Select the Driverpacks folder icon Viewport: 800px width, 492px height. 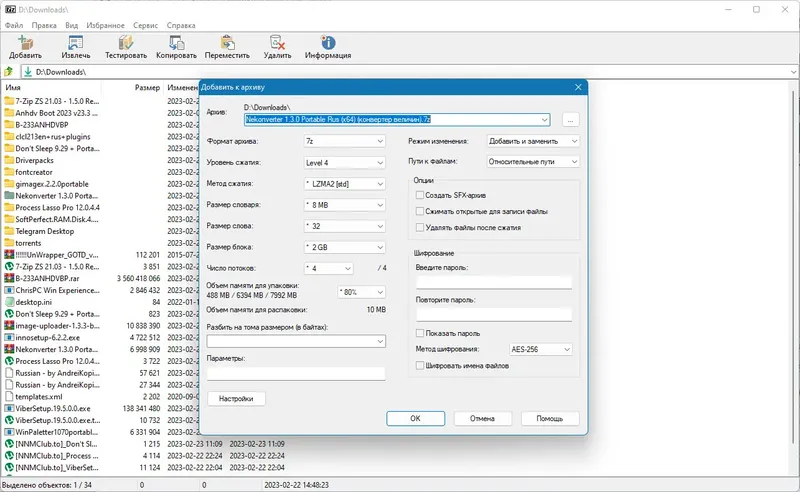9,160
